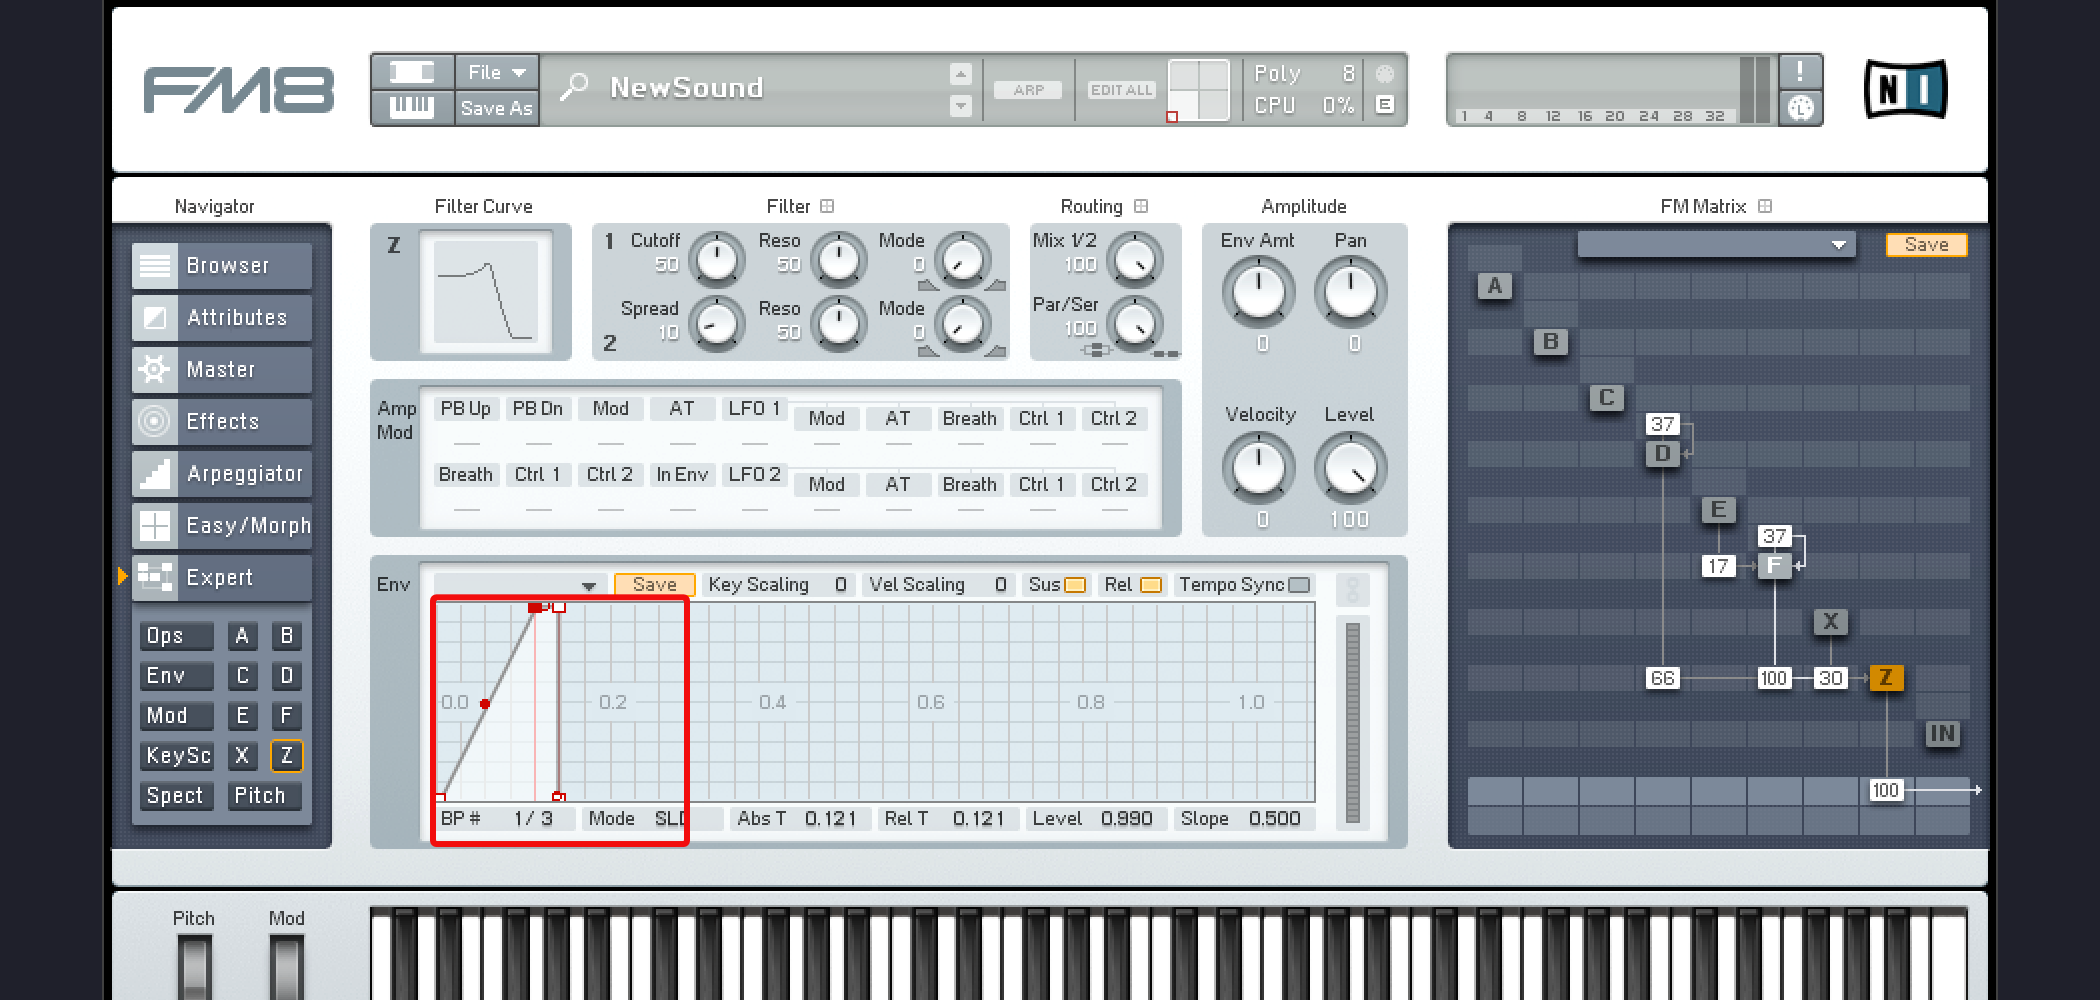Open the File dropdown menu
Viewport: 2100px width, 1000px height.
pyautogui.click(x=497, y=72)
